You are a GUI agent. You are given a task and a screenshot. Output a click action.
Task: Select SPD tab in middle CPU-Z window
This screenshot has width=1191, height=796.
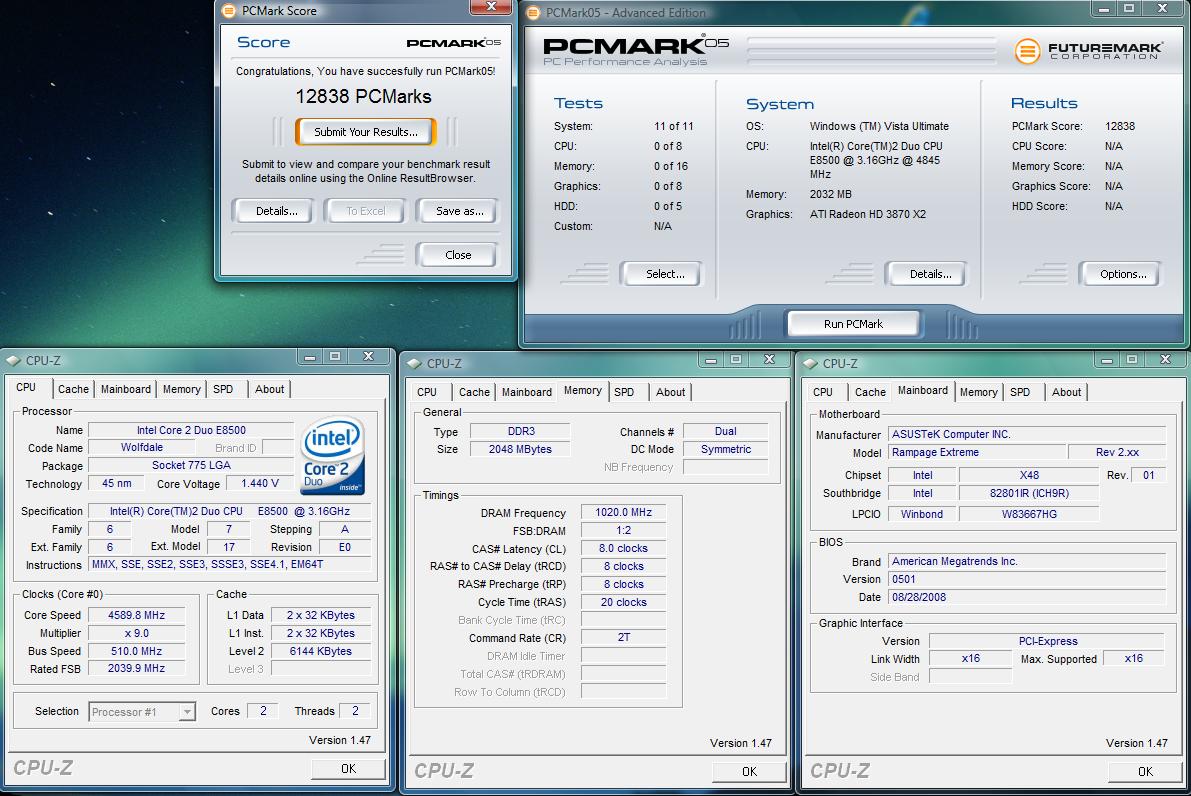tap(624, 392)
